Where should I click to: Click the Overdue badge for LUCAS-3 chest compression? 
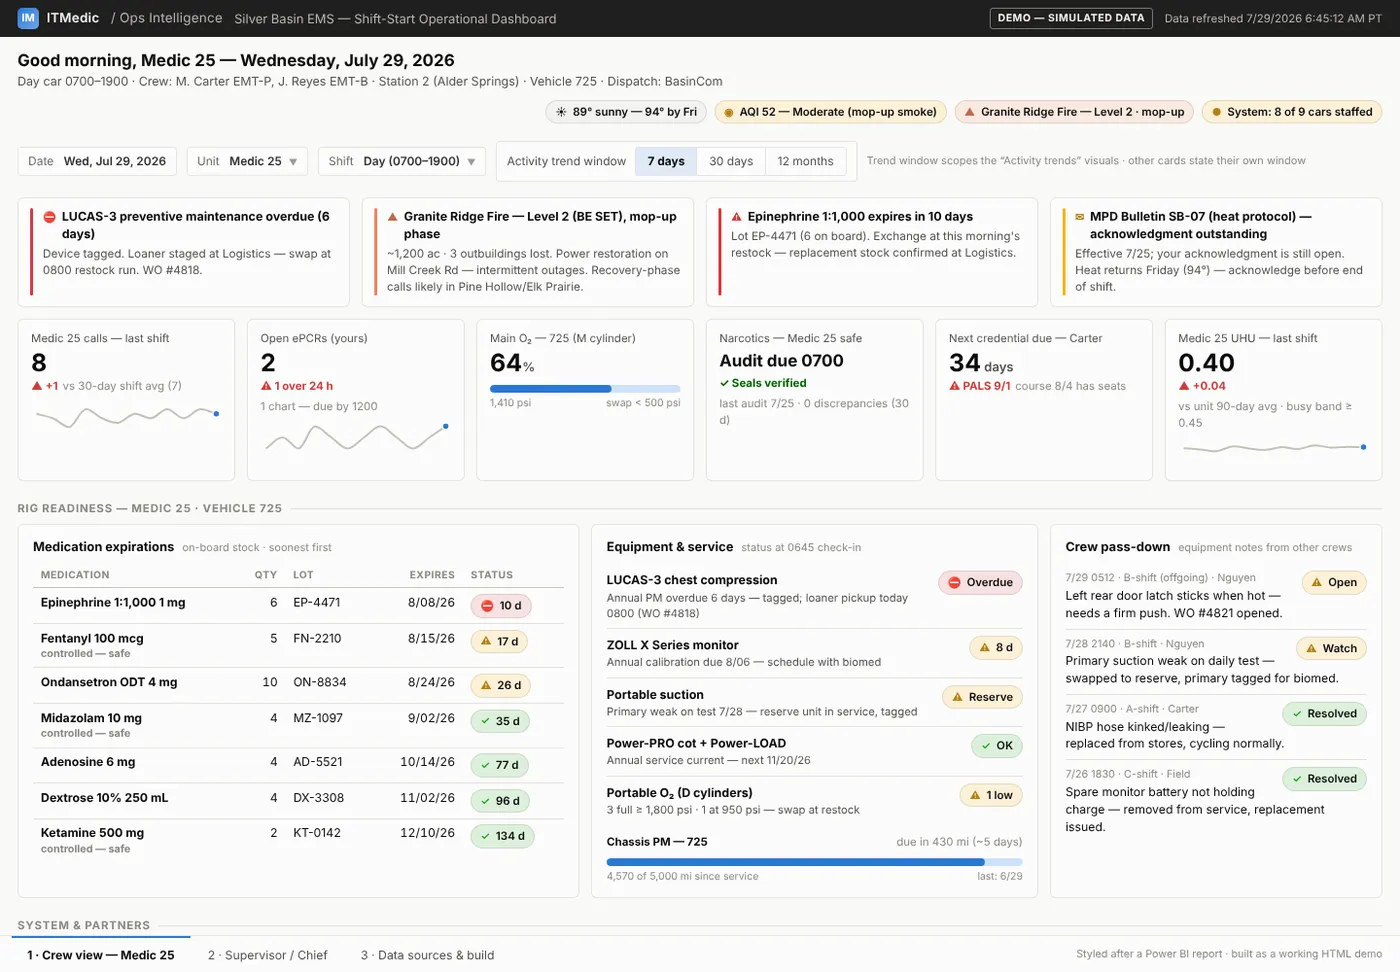coord(980,583)
